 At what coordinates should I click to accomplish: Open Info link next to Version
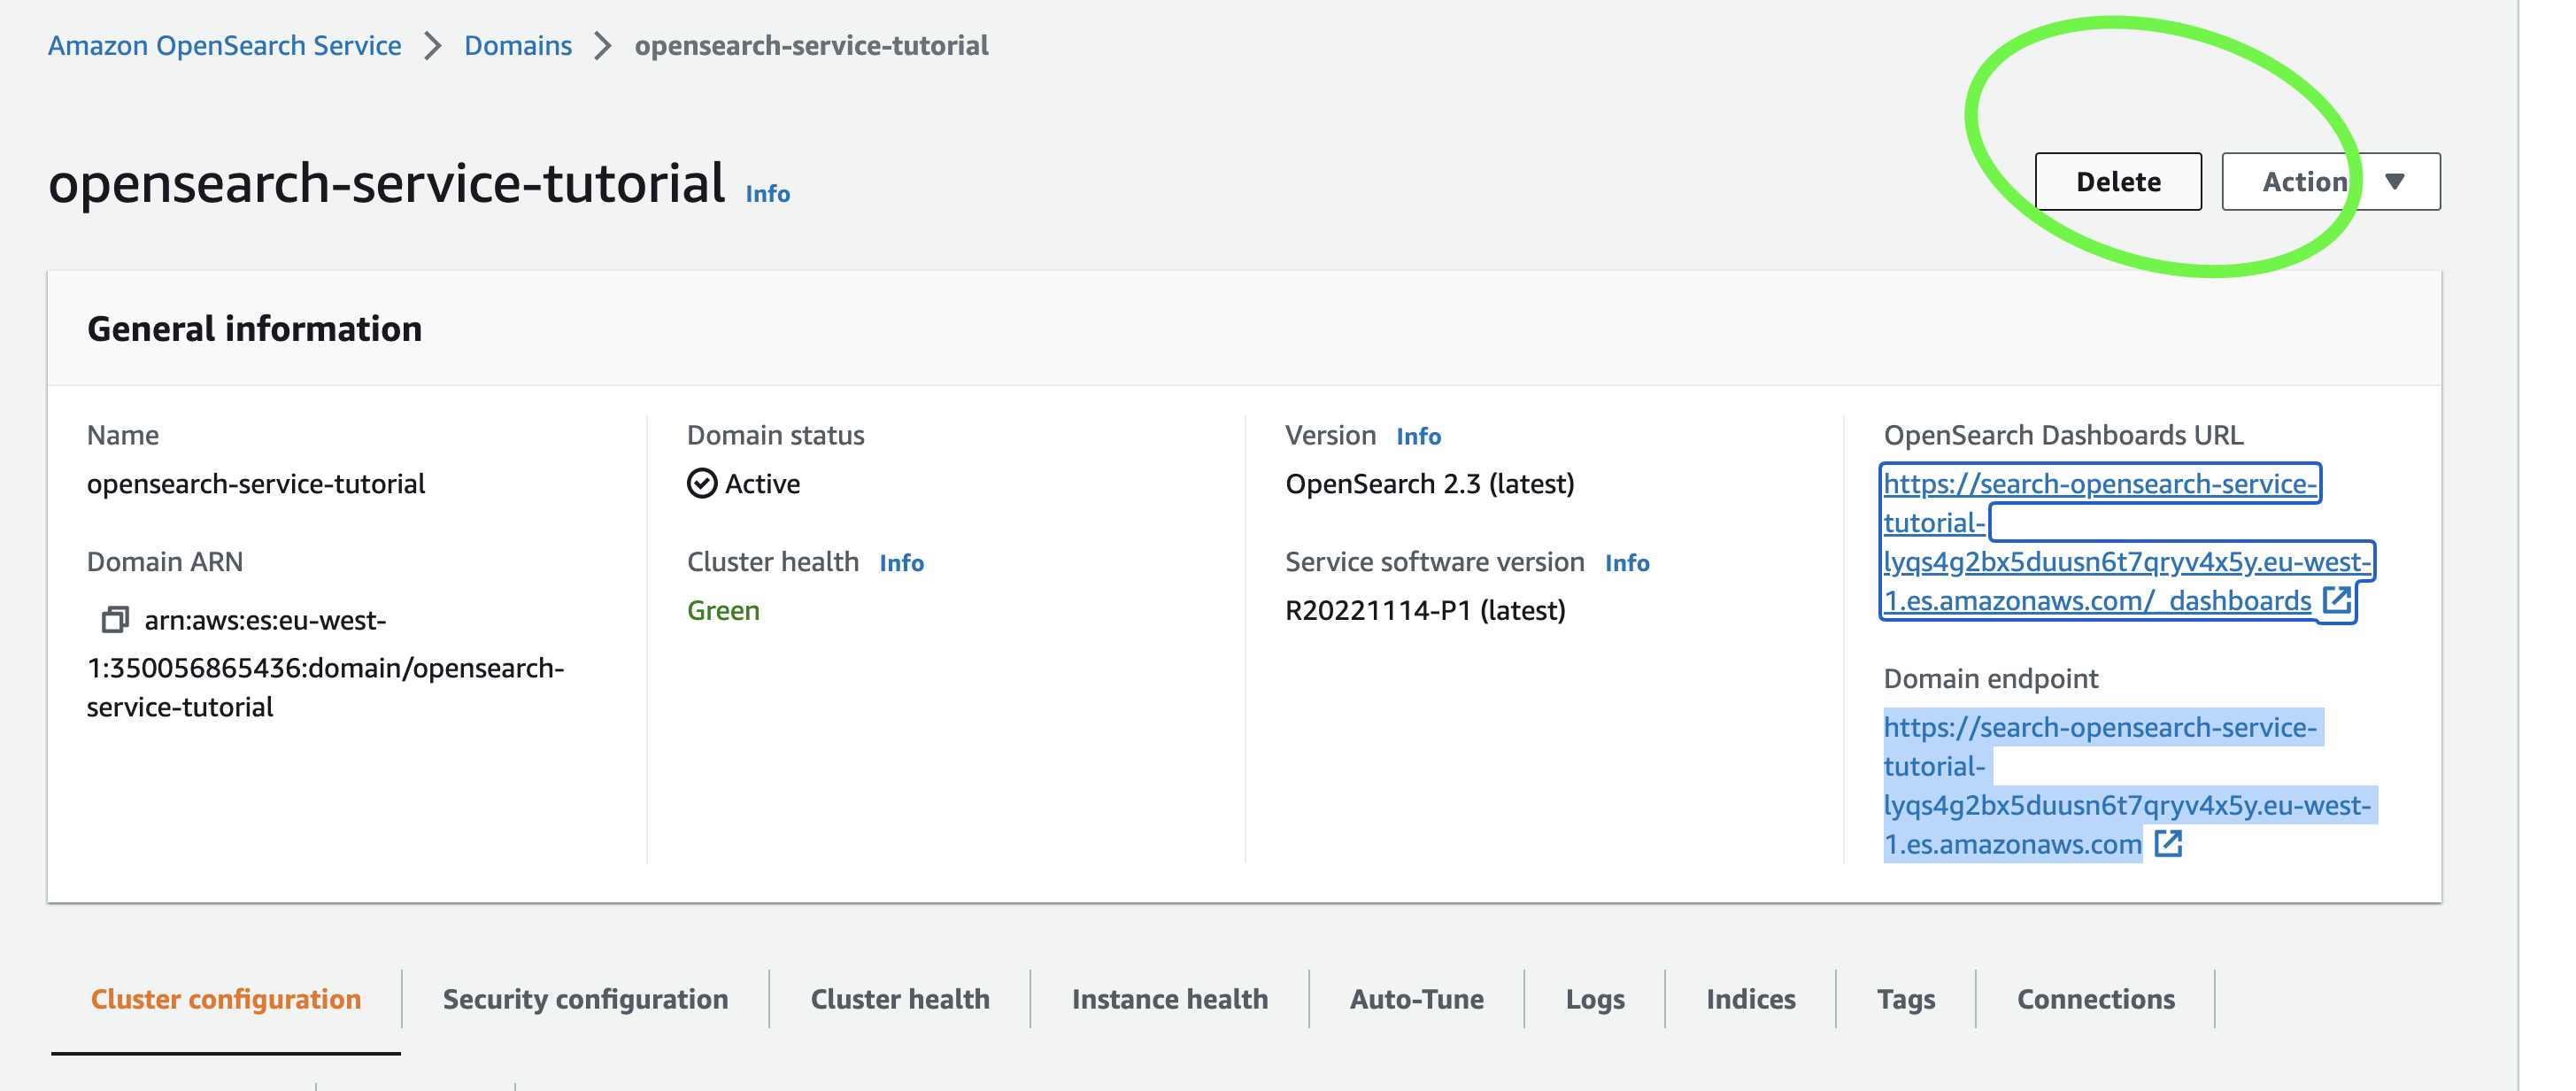click(1418, 437)
